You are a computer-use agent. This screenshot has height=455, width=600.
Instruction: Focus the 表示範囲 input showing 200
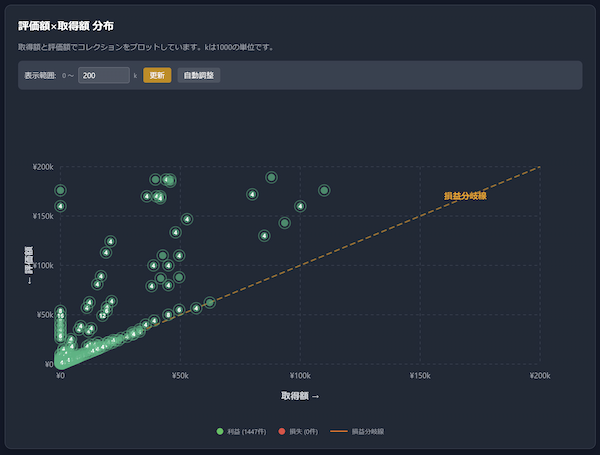104,75
